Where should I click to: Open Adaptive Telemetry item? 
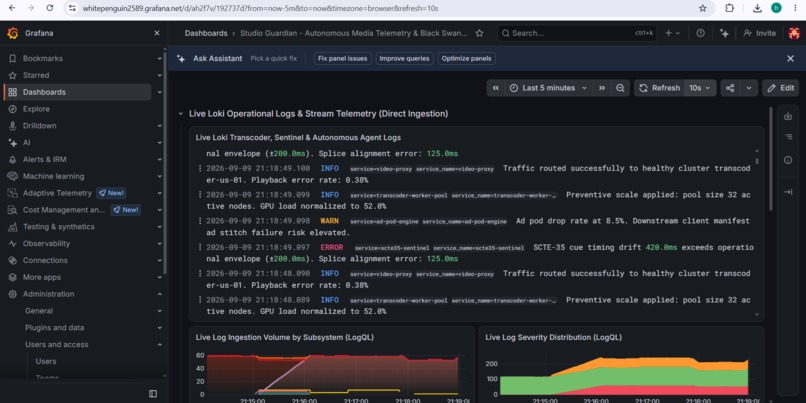click(x=57, y=193)
